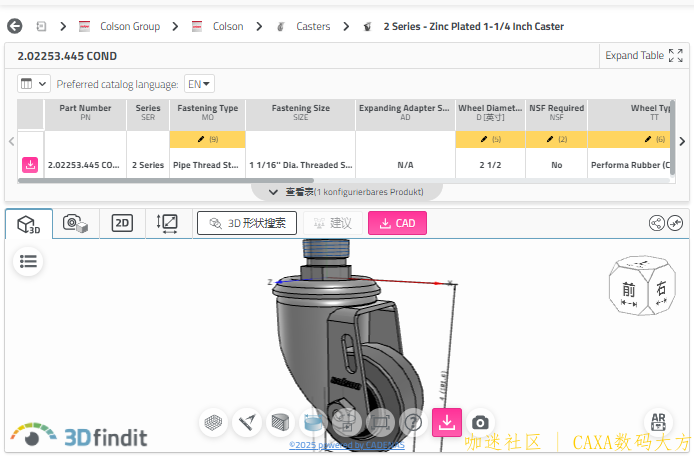Open the 3D view tab
Viewport: 694px width, 457px height.
tap(28, 224)
